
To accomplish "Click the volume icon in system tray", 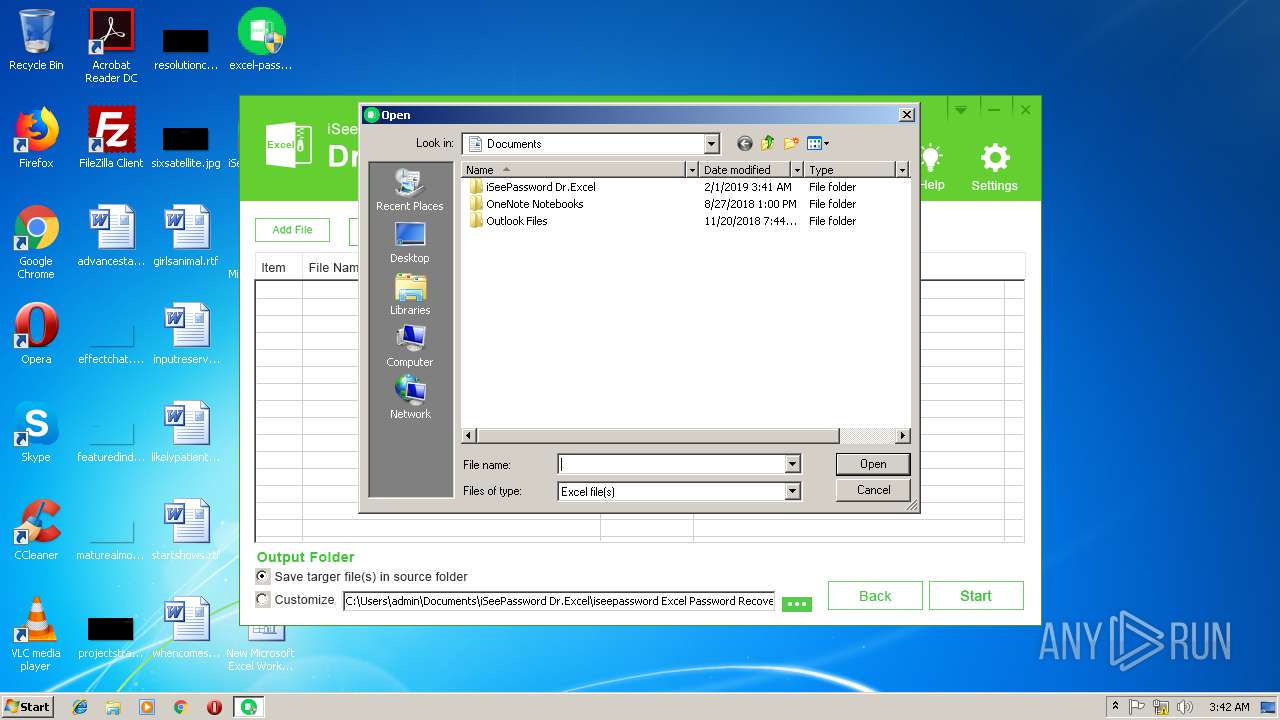I will tap(1184, 707).
